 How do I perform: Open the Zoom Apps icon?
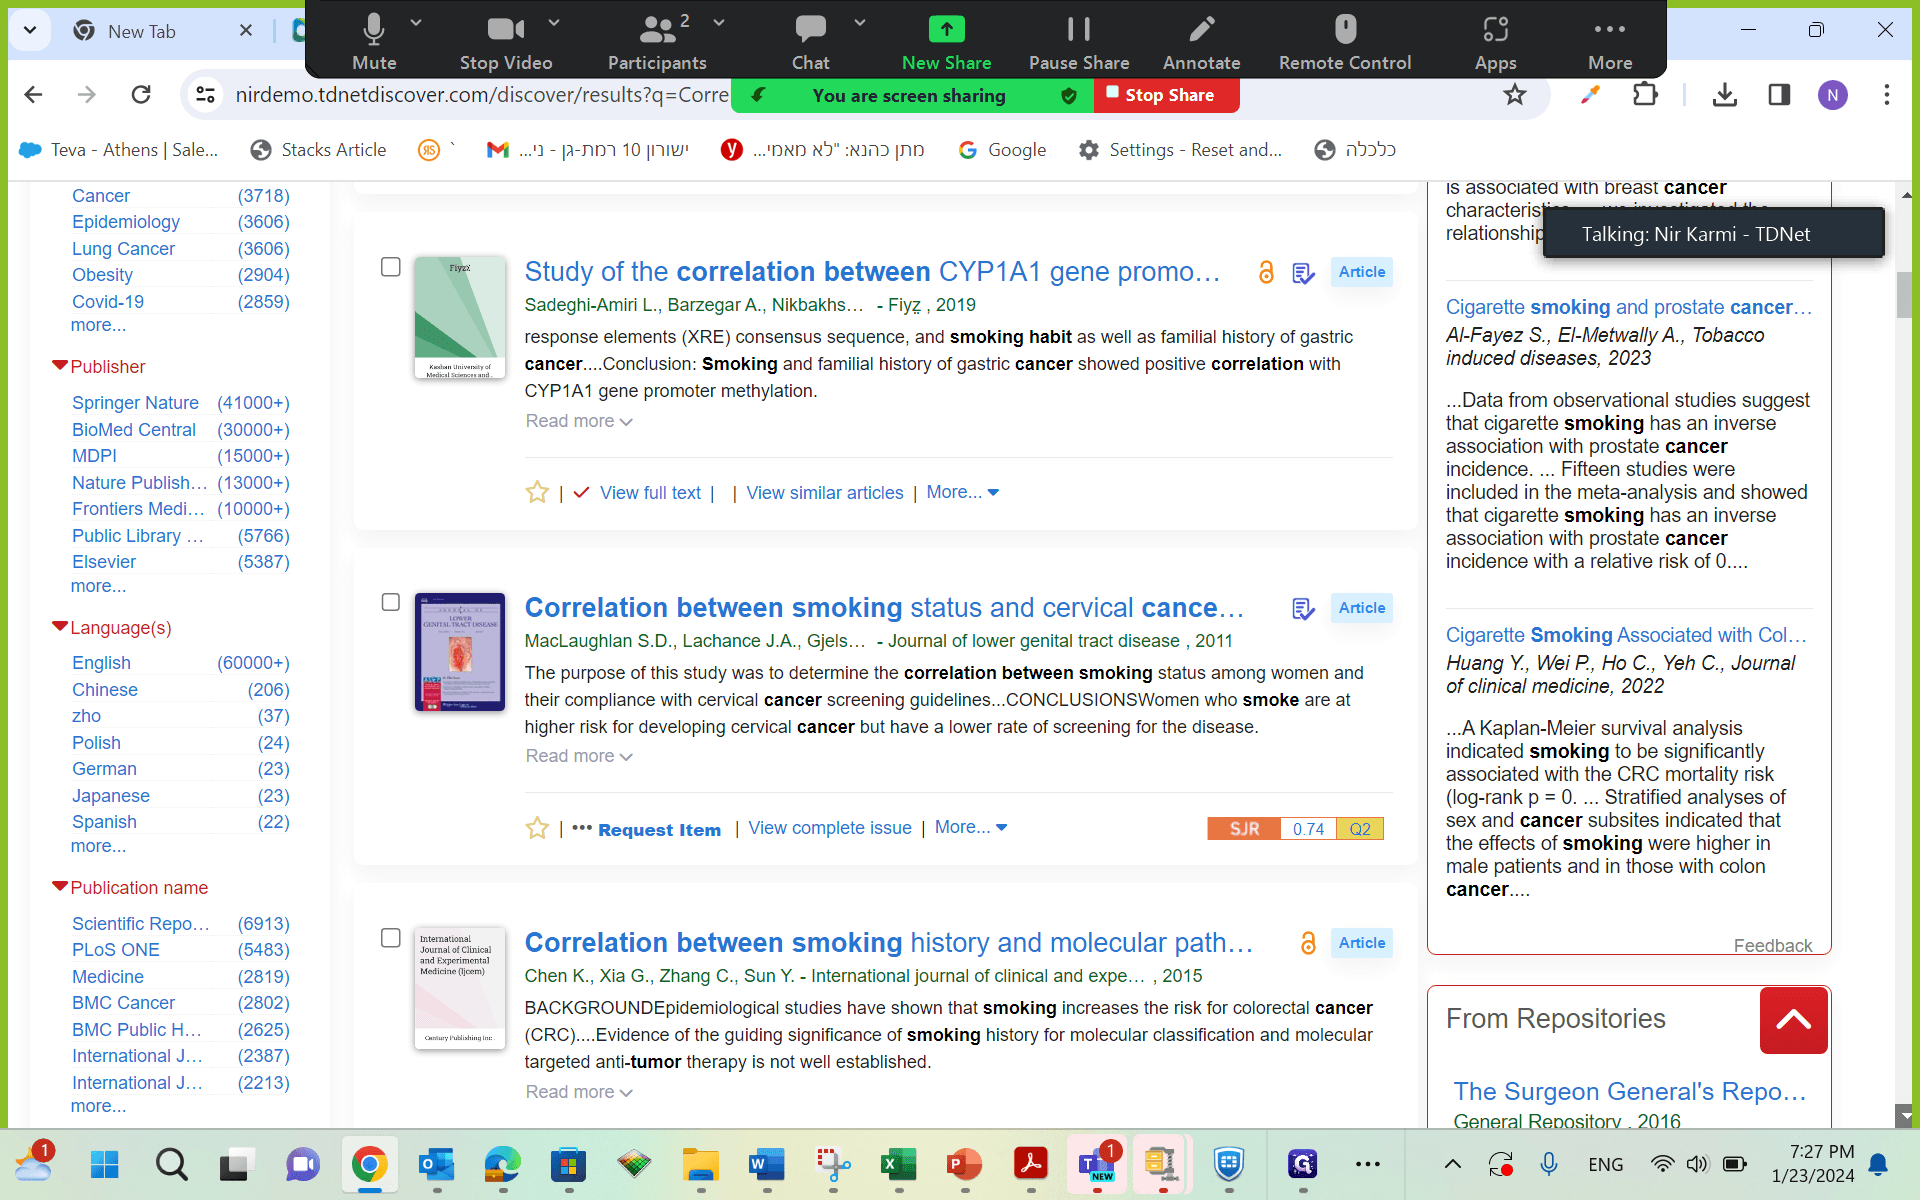(1495, 30)
